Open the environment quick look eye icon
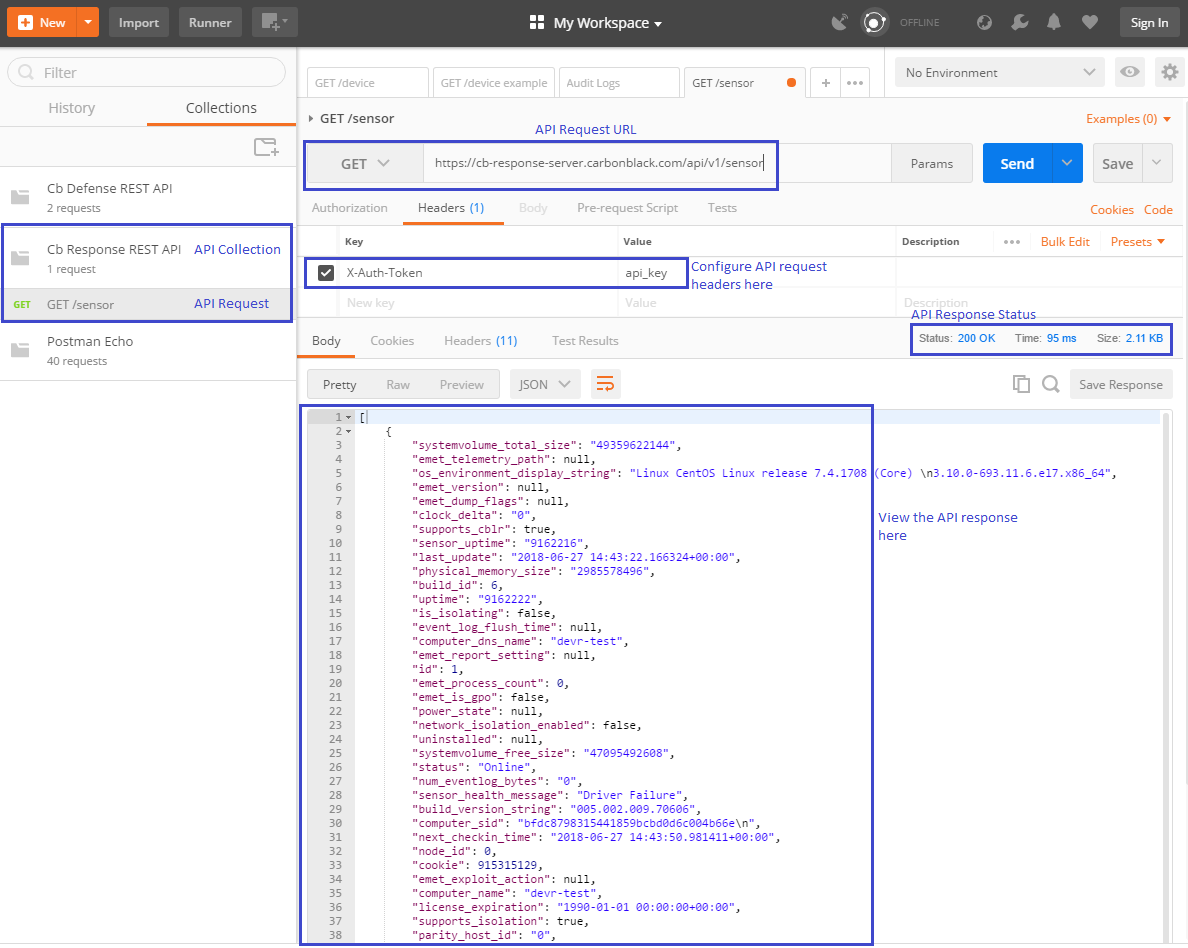Viewport: 1188px width, 948px height. (1130, 72)
